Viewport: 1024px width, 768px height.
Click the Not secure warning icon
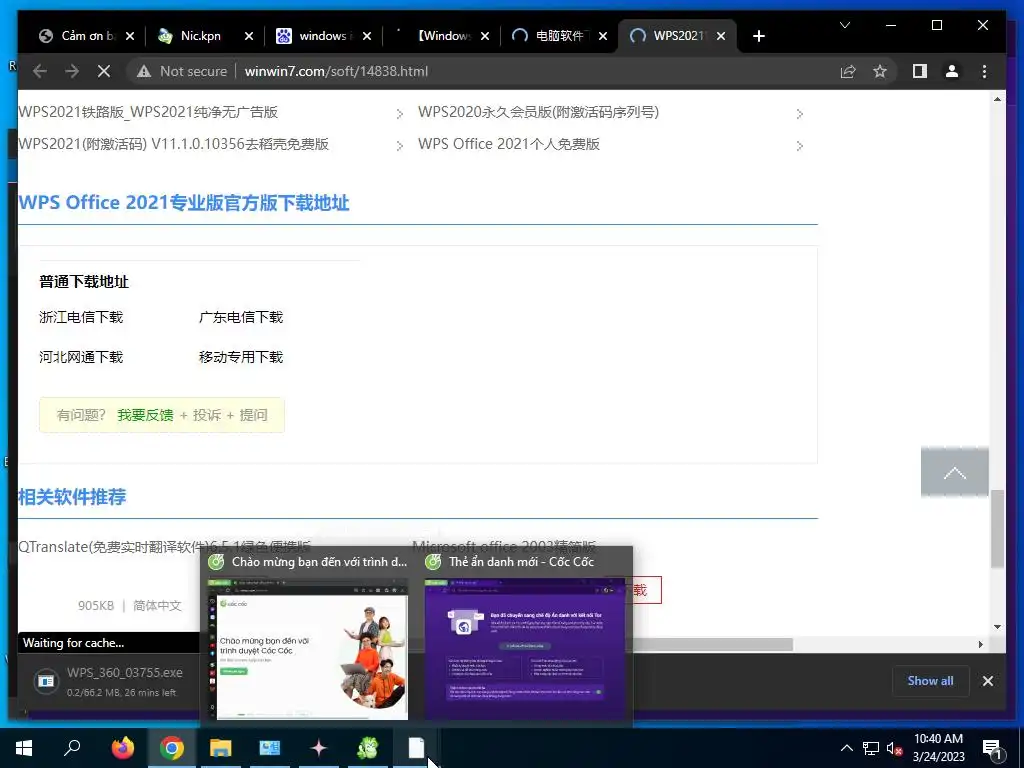click(144, 71)
